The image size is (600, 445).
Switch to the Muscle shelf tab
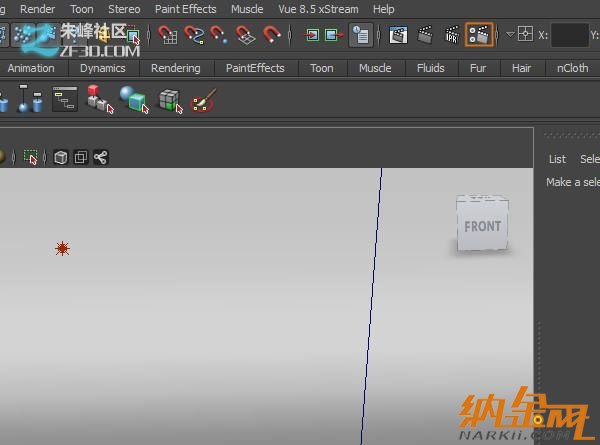[x=375, y=68]
